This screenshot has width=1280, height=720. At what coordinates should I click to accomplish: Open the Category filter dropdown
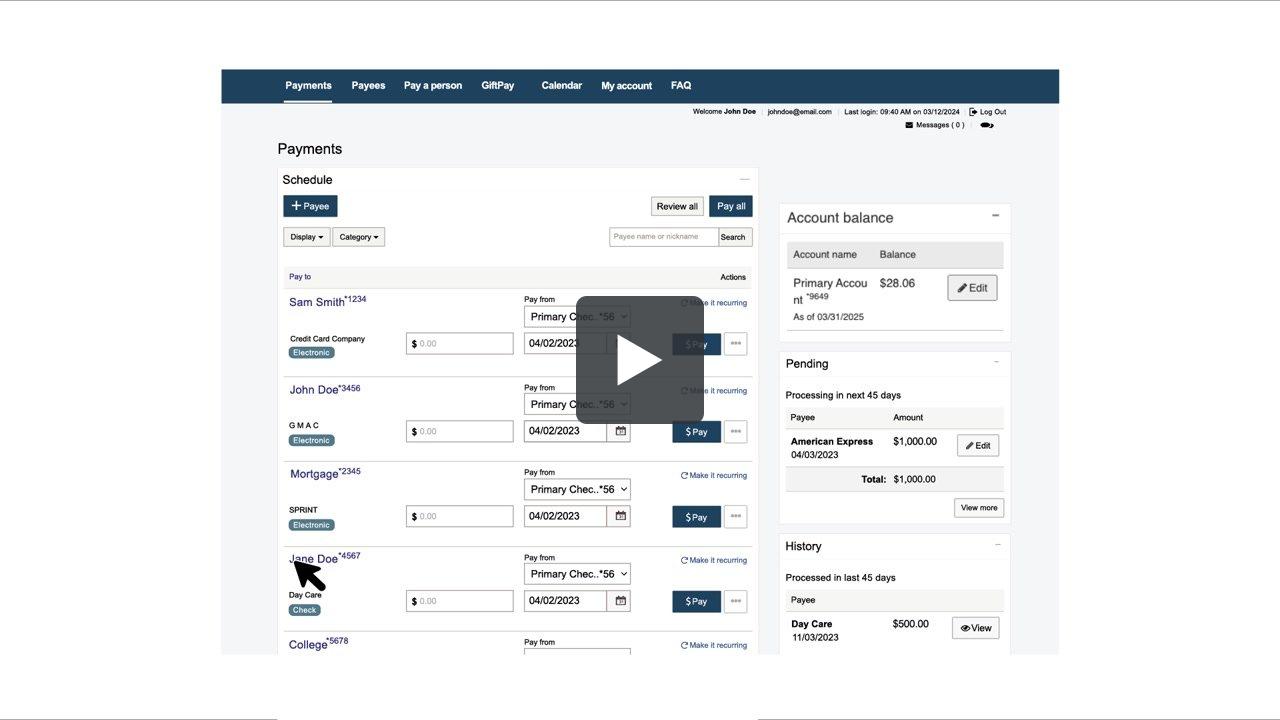click(359, 237)
